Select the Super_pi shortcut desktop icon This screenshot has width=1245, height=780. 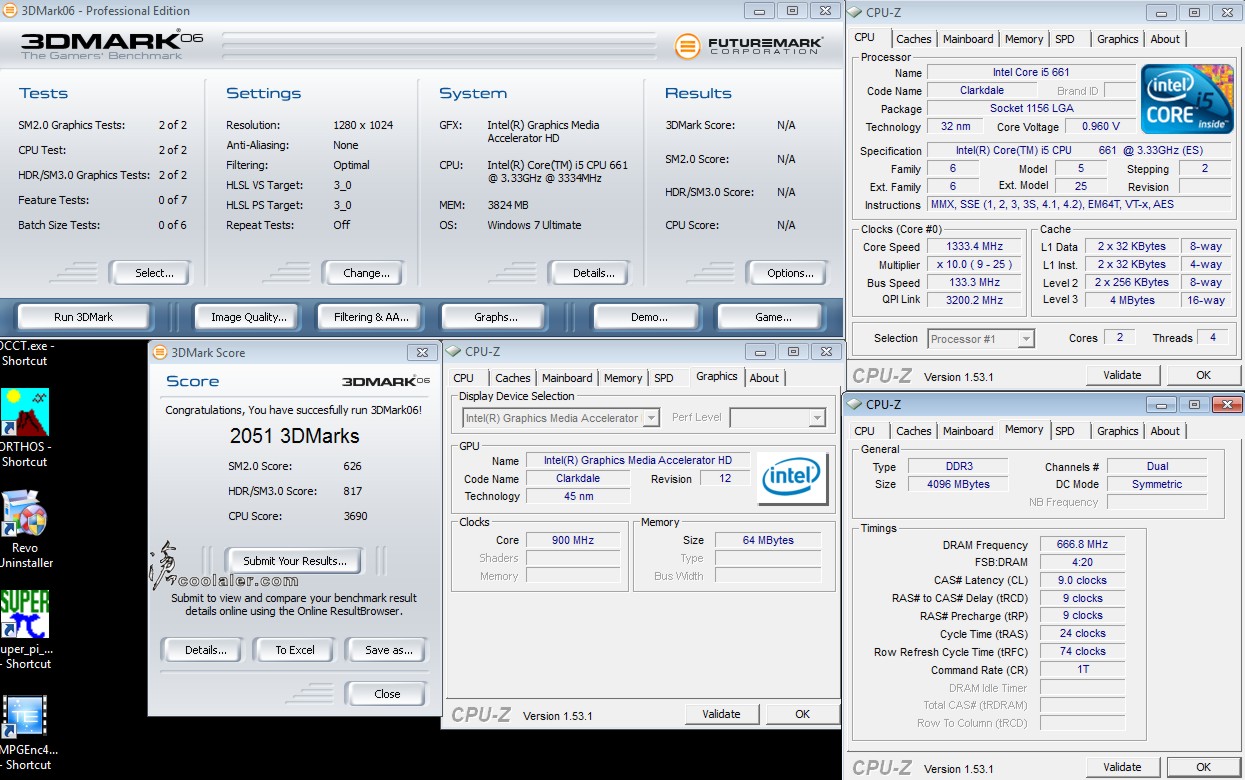(25, 614)
